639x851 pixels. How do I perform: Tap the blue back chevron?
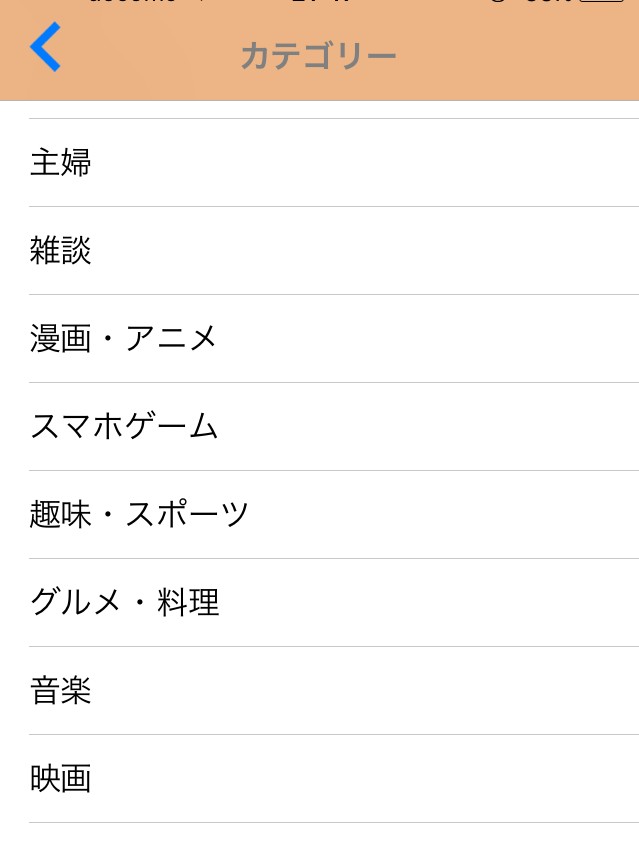[46, 47]
